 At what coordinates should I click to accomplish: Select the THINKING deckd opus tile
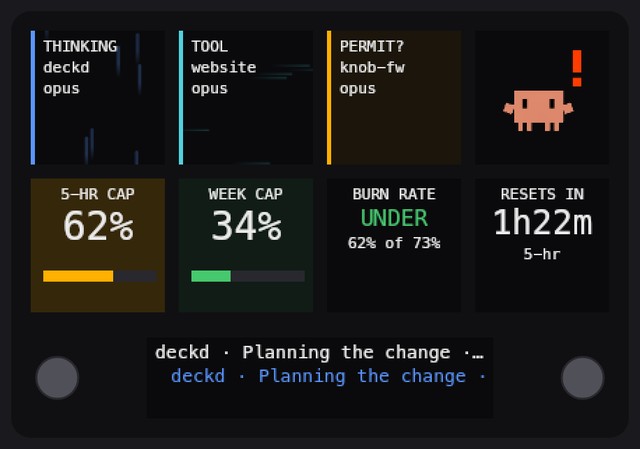click(98, 98)
